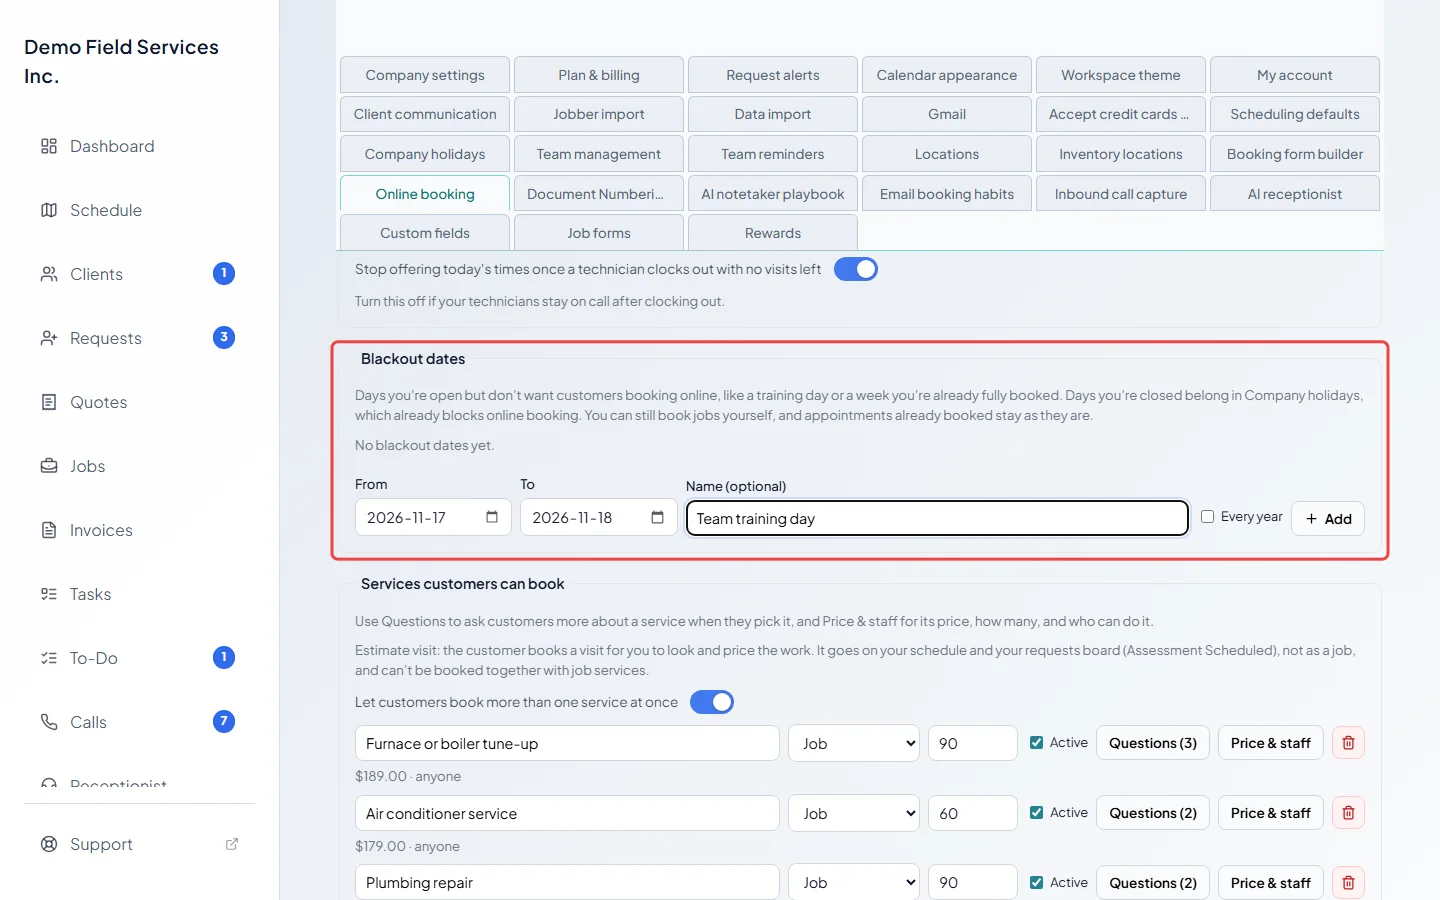Open type dropdown for Plumbing repair
Screen dimensions: 1440x900
tap(854, 883)
